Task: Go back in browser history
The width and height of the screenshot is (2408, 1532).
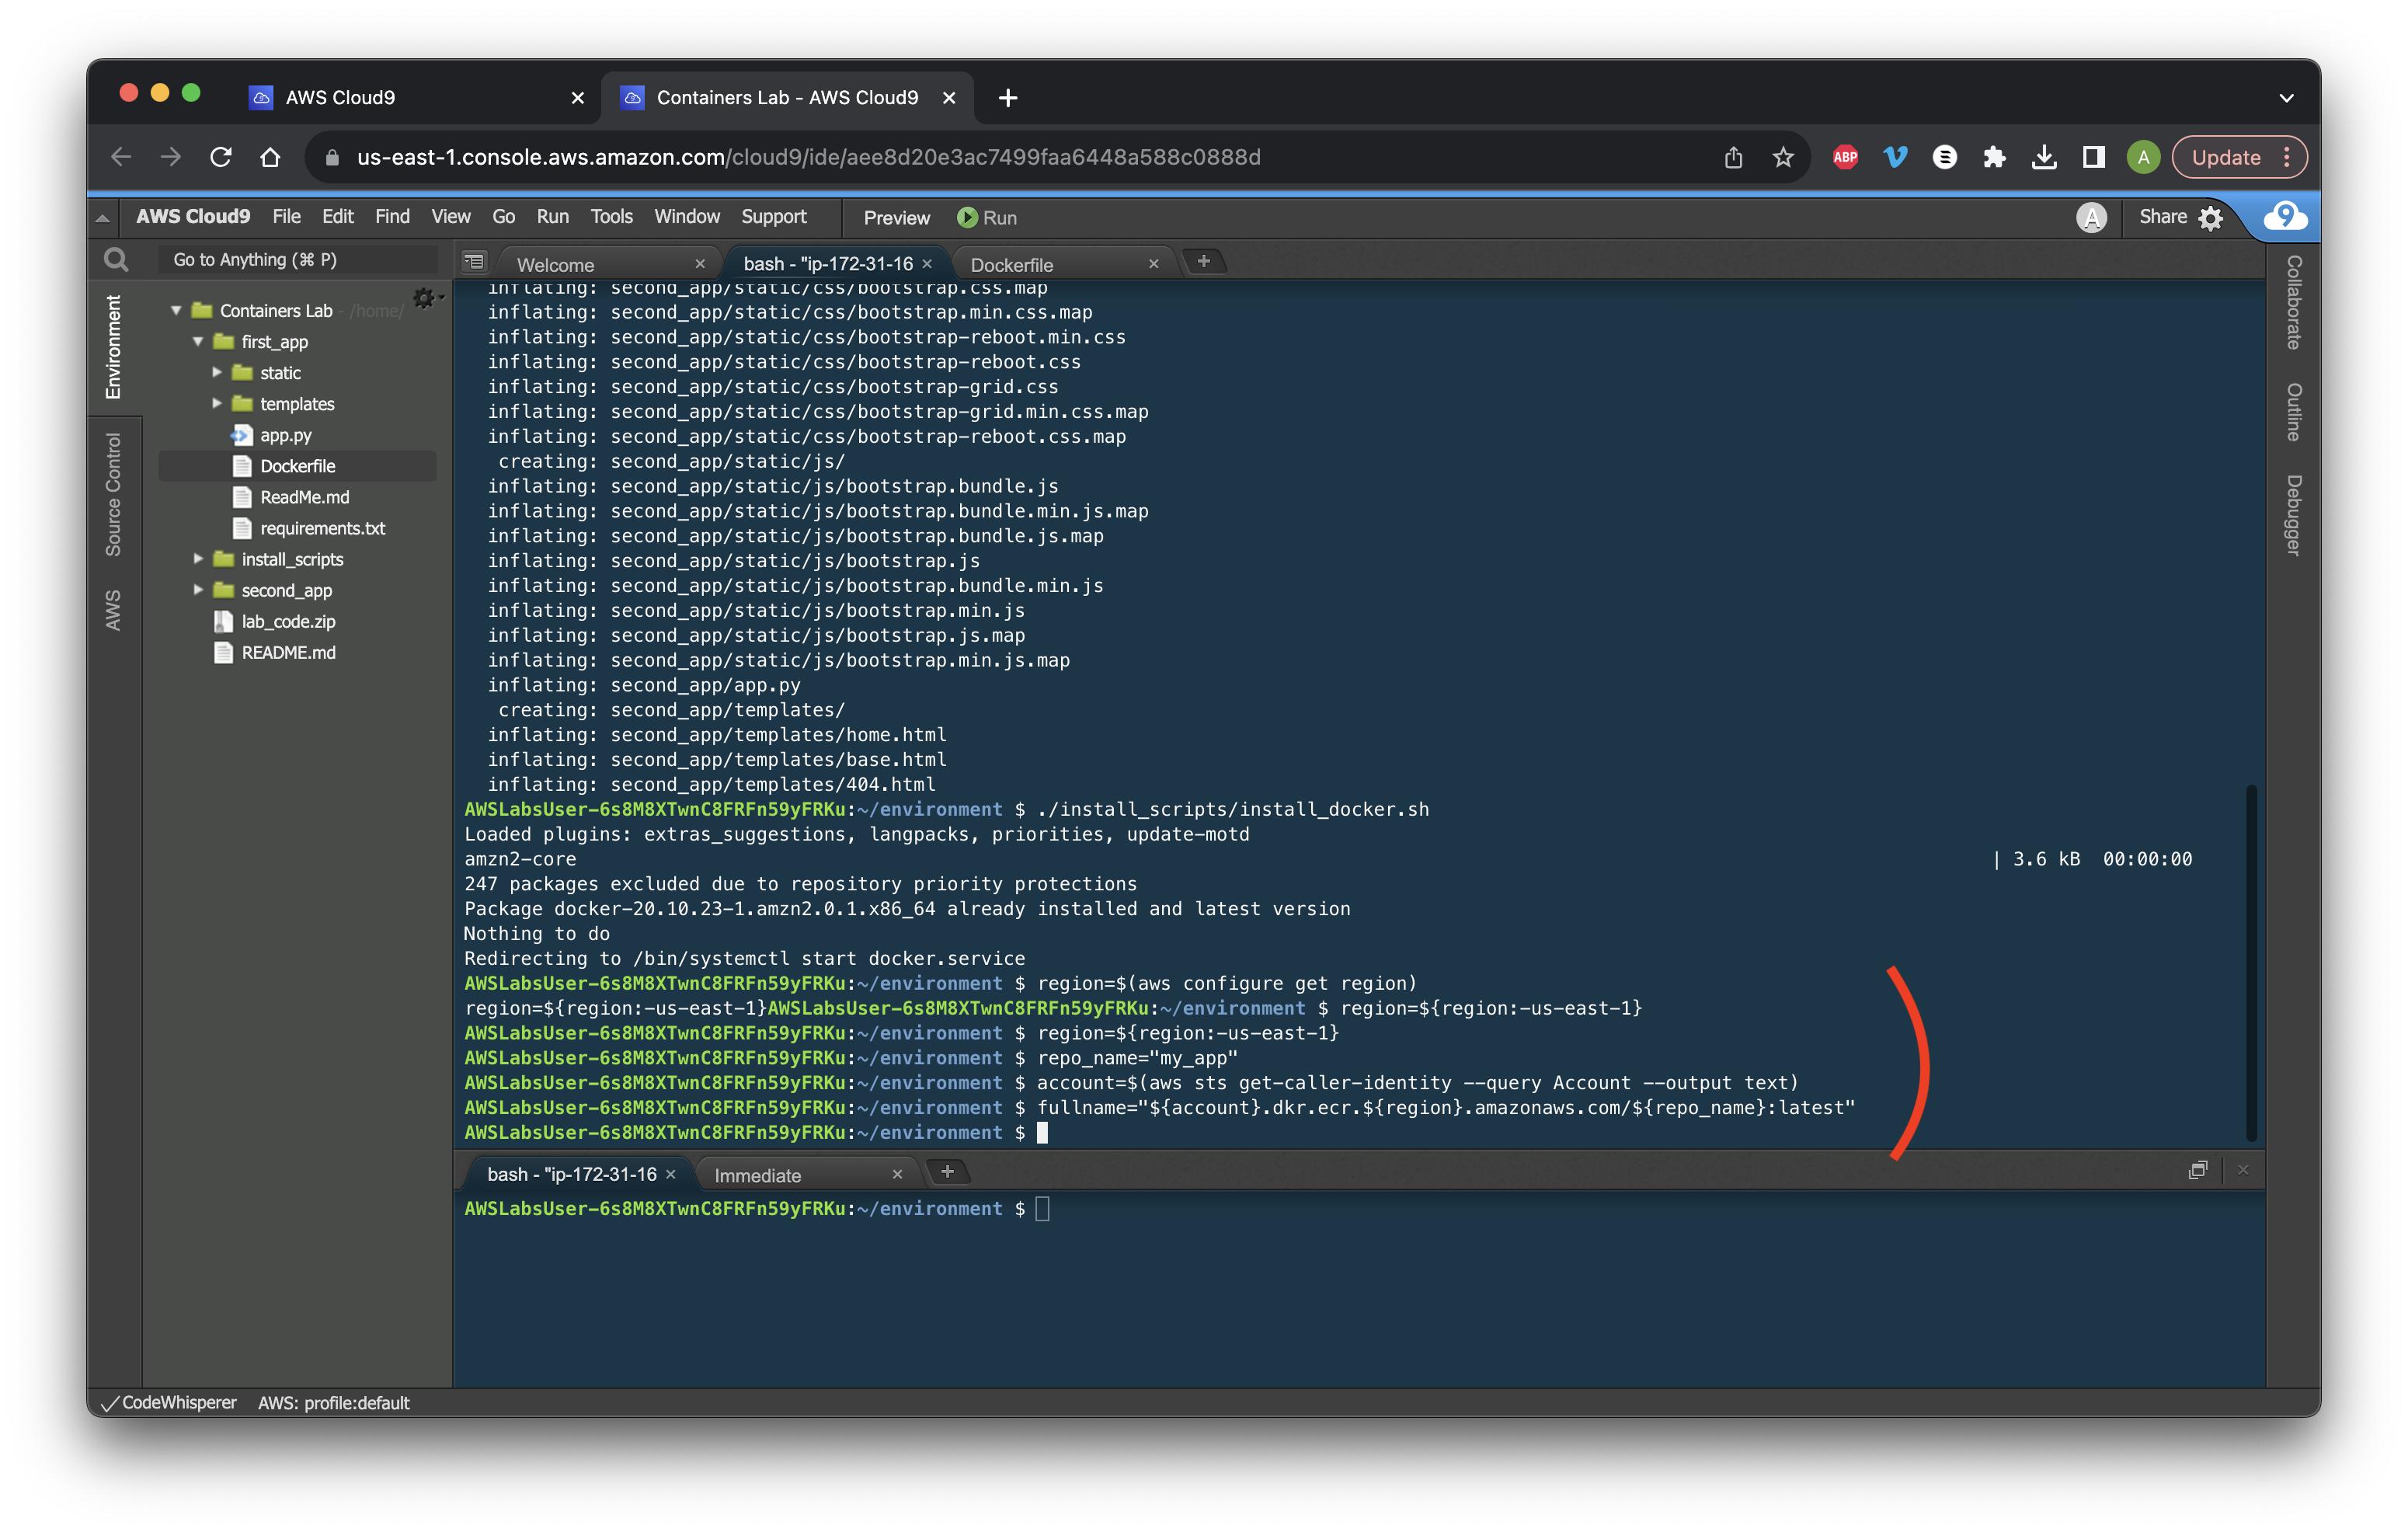Action: [x=121, y=157]
